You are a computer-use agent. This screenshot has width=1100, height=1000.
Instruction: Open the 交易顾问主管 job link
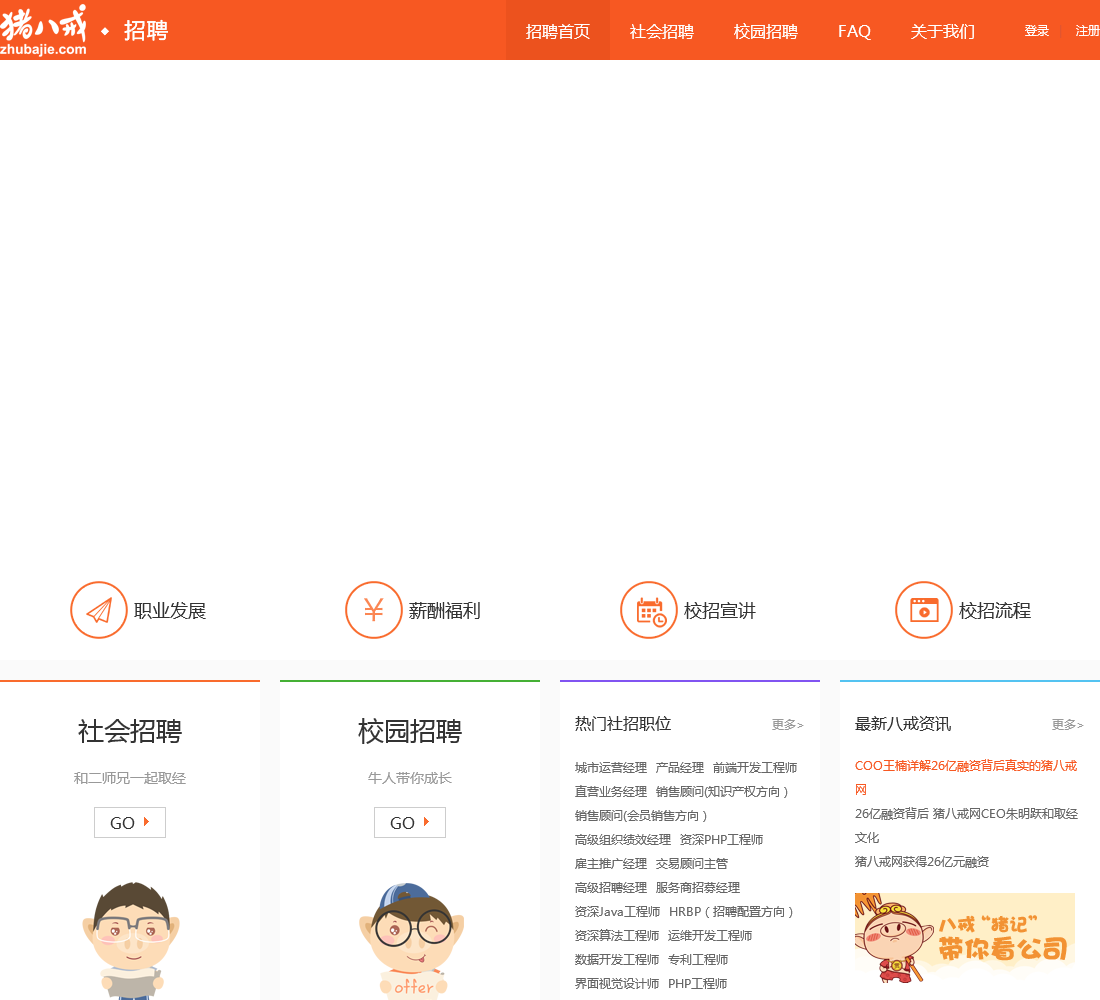pos(692,863)
